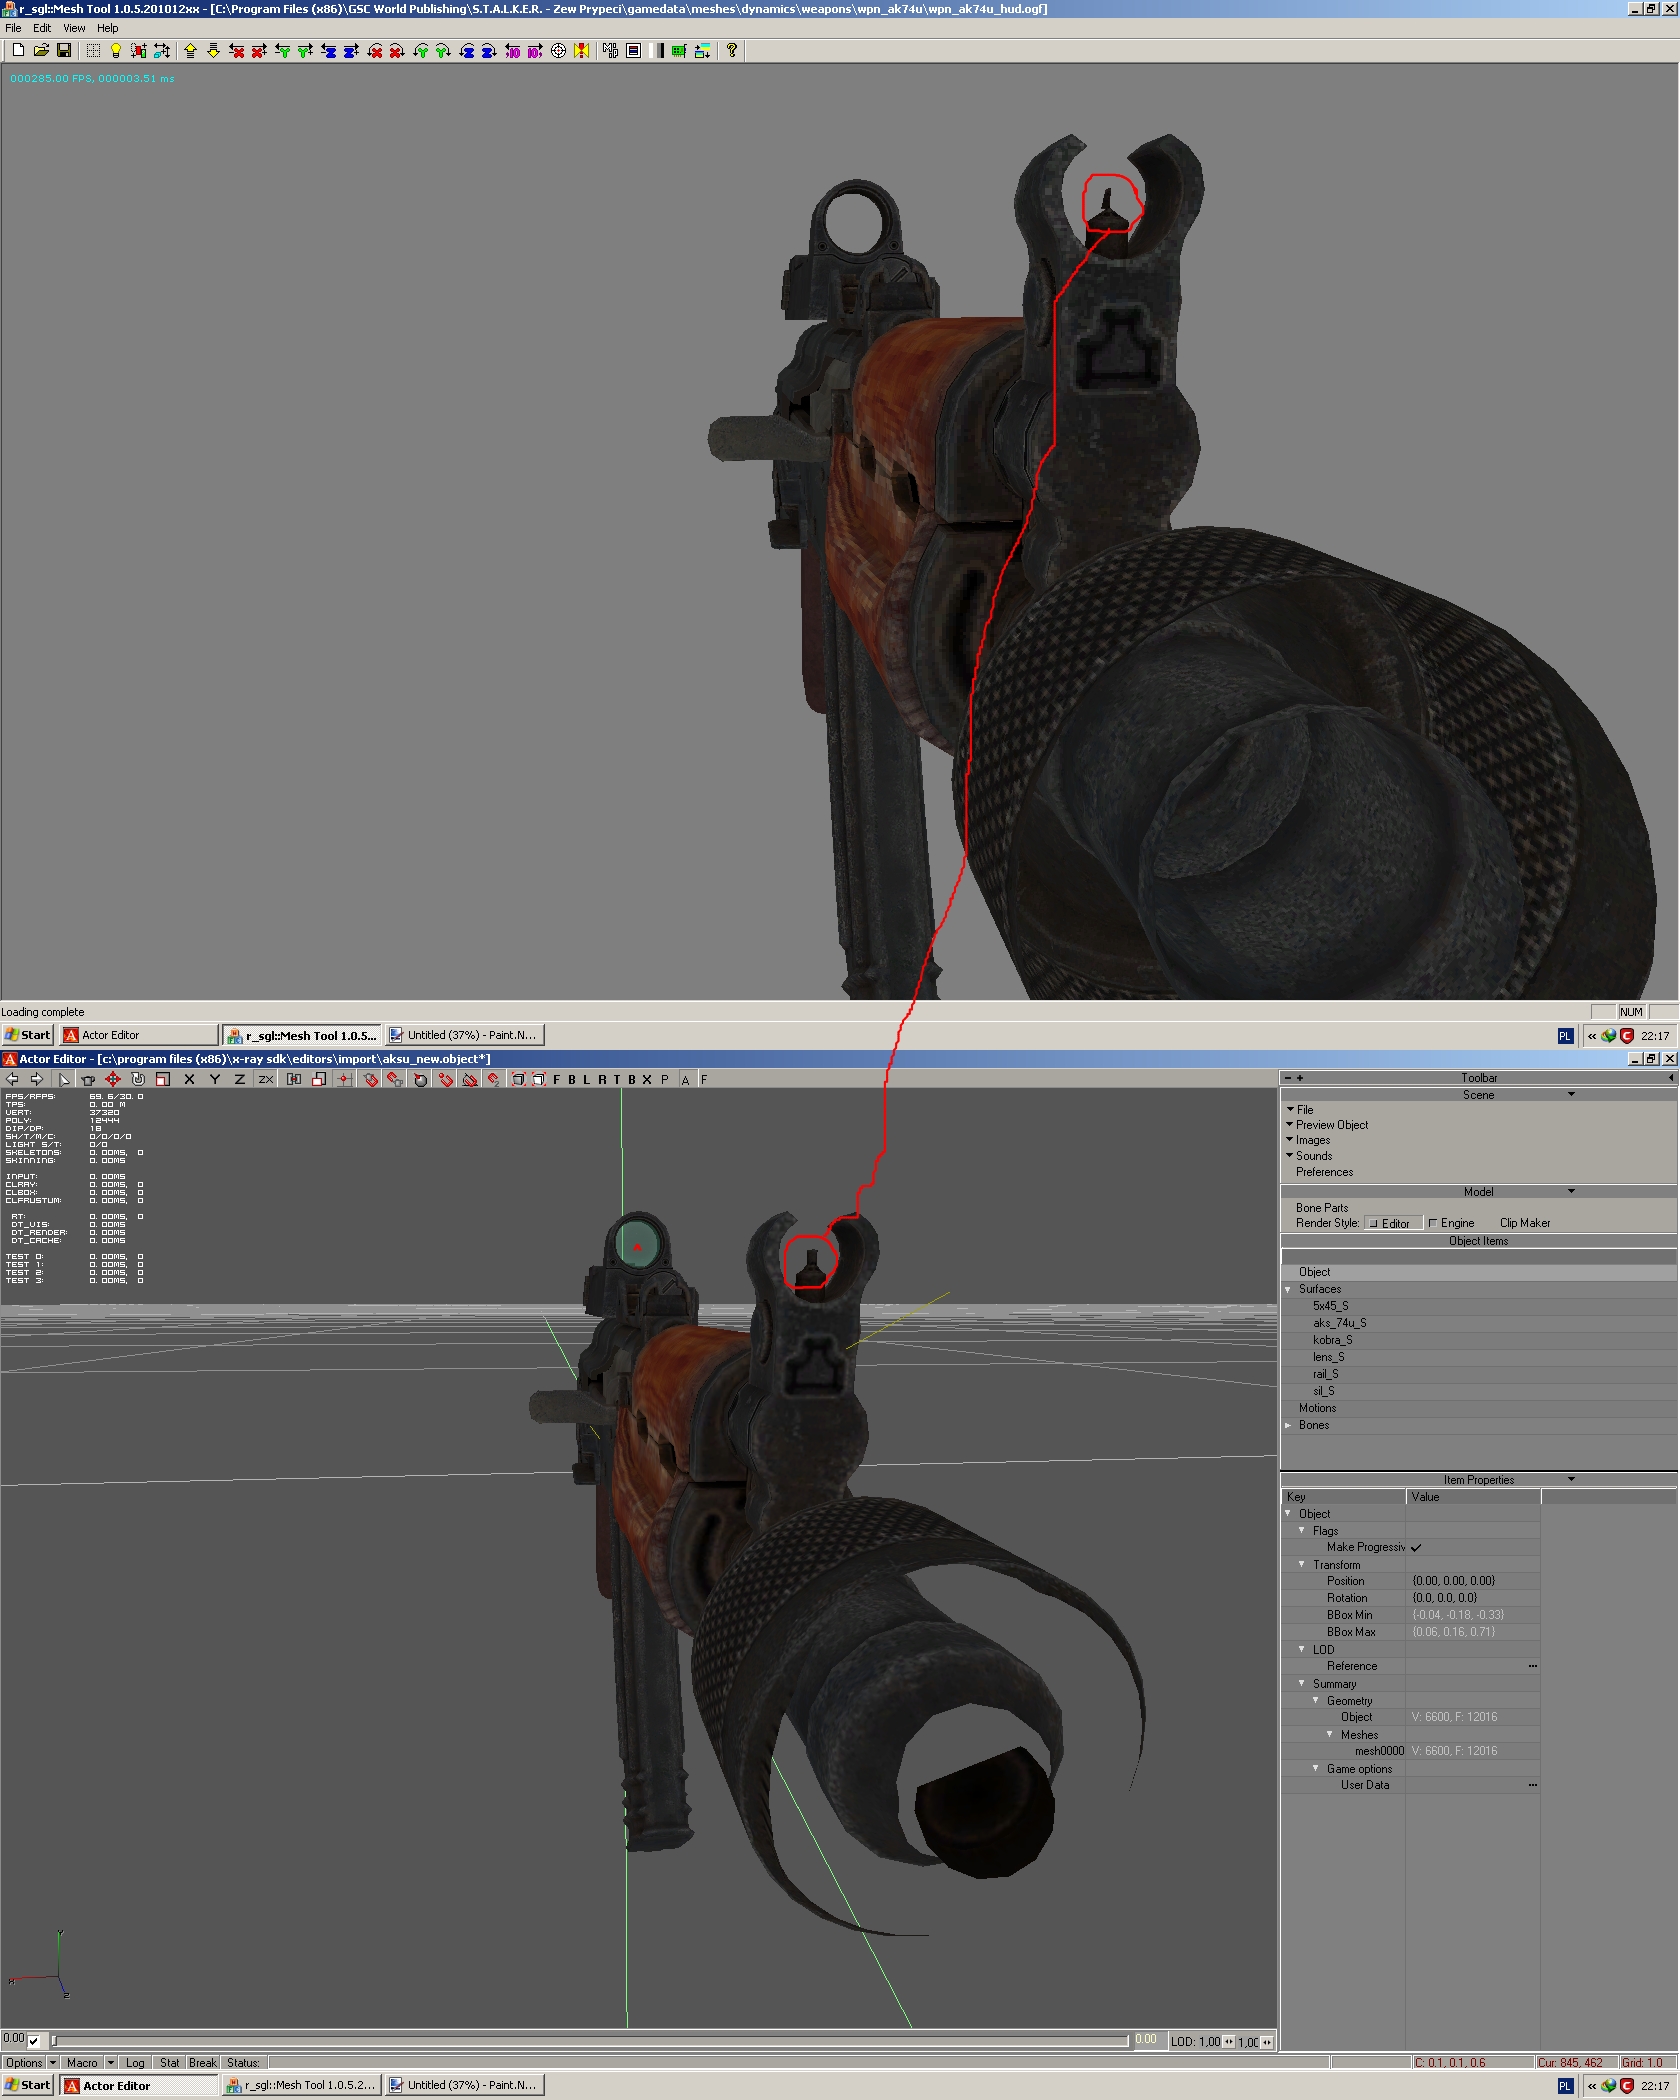The image size is (1680, 2100).
Task: Choose the select pointer tool in Actor Editor
Action: (64, 1079)
